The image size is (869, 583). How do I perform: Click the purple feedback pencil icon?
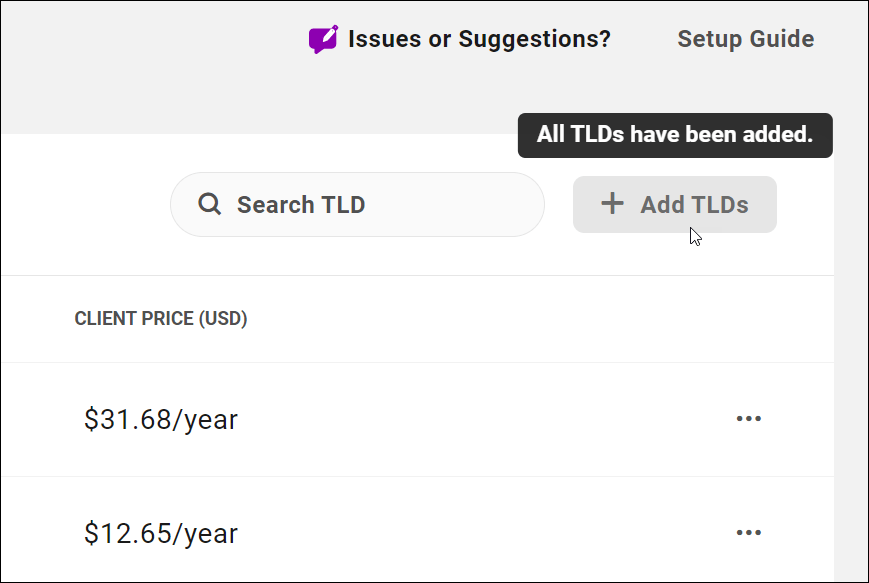(x=323, y=39)
